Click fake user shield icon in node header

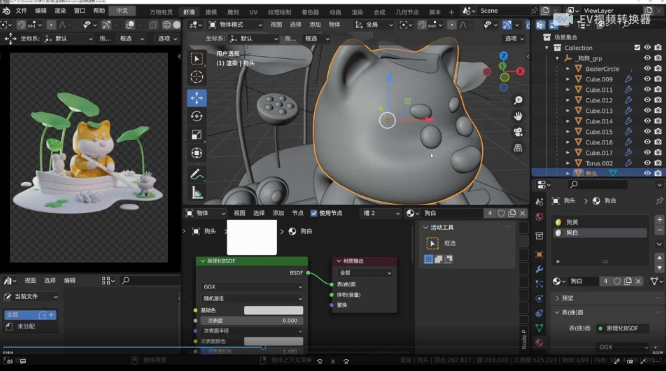[501, 213]
